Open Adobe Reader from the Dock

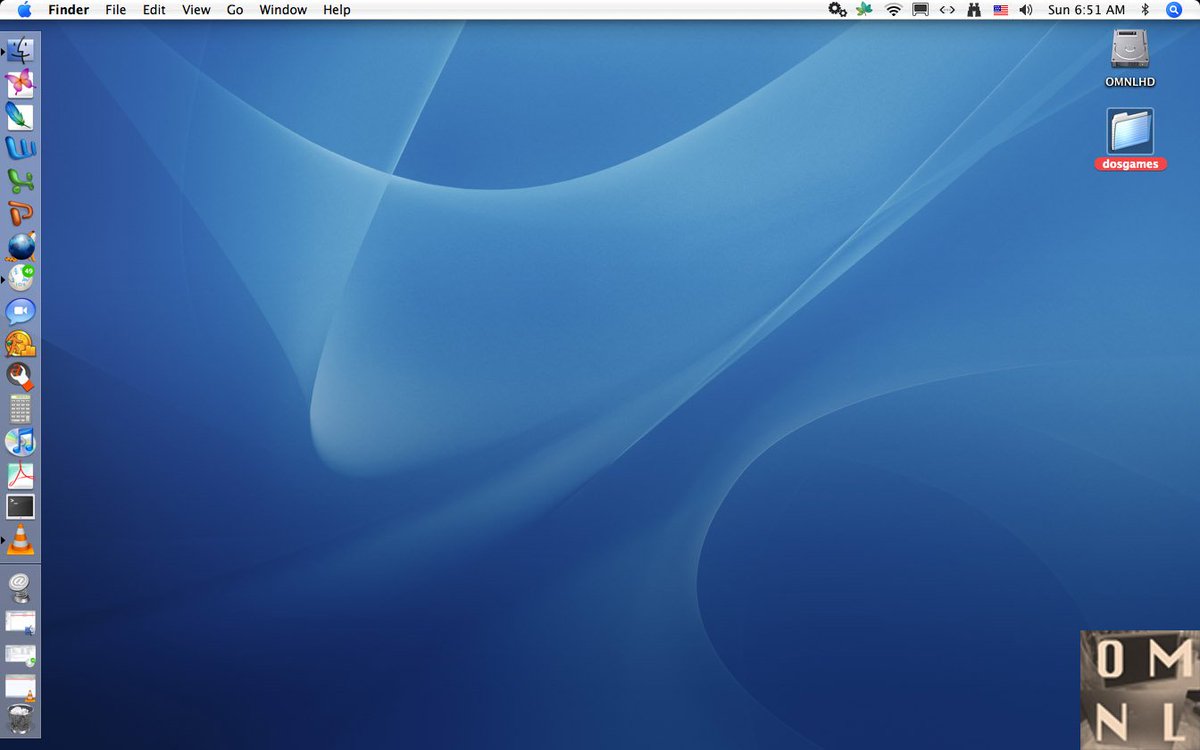[21, 474]
